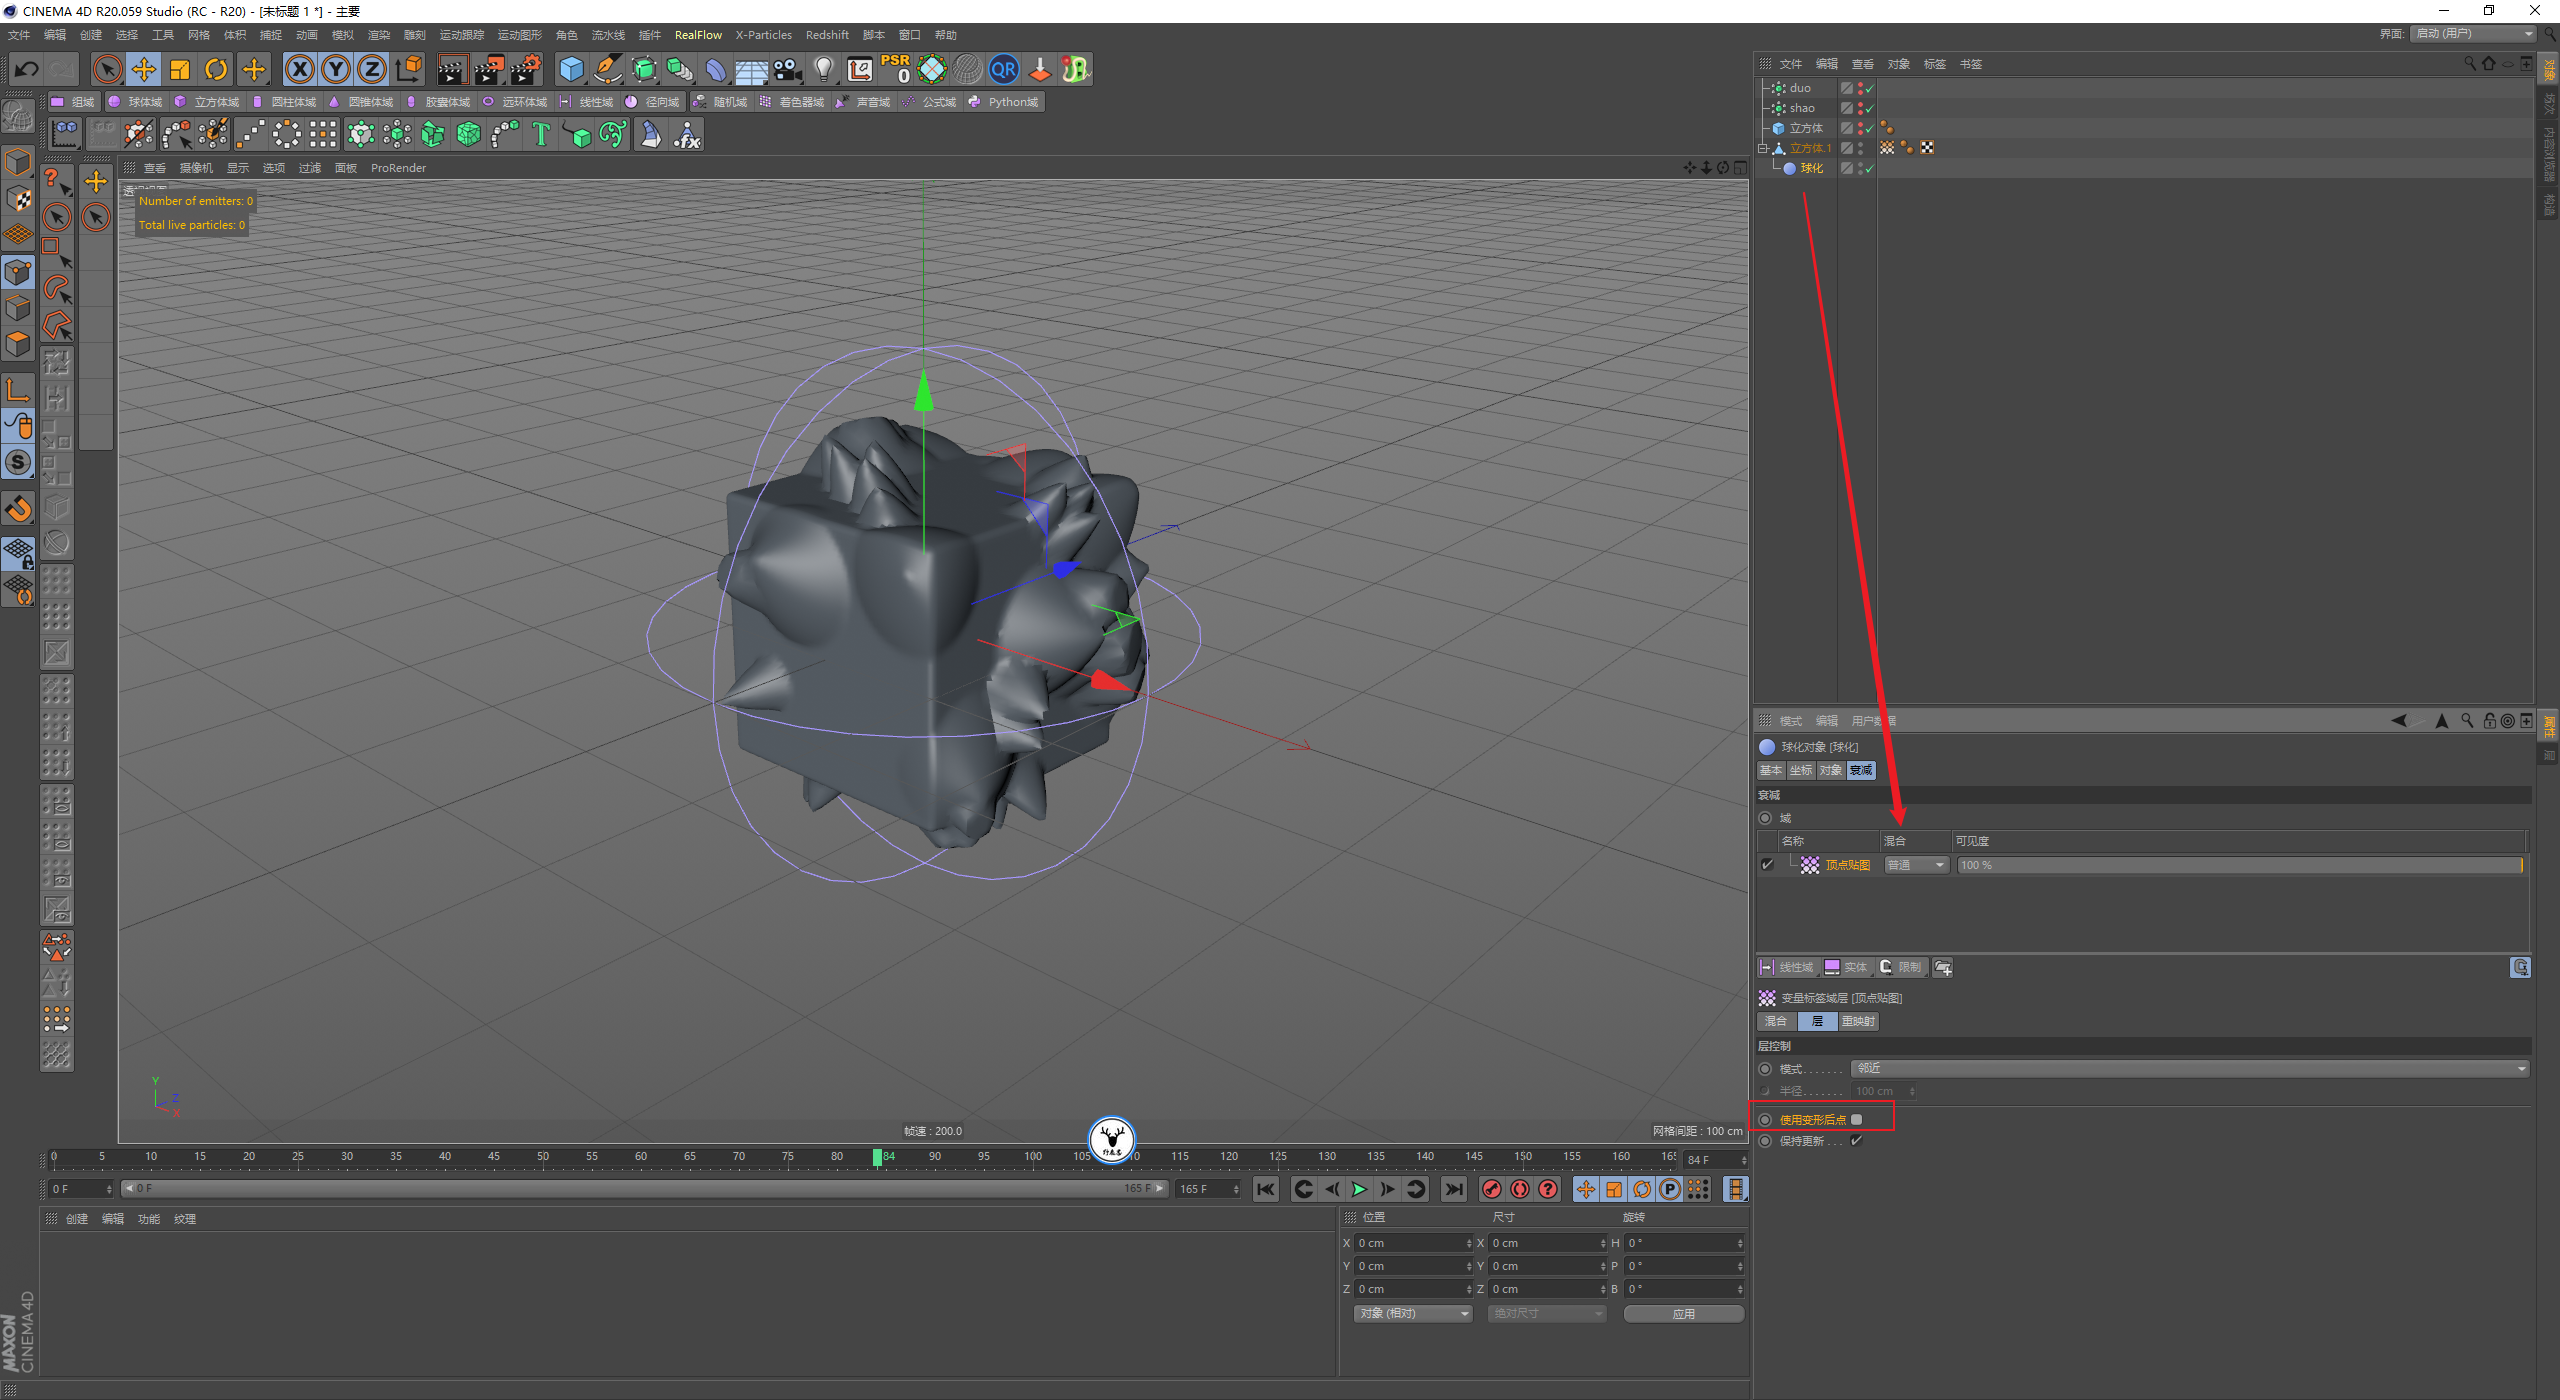Enable the 使用变形后点 checkbox
Viewport: 2560px width, 1400px height.
(1857, 1119)
